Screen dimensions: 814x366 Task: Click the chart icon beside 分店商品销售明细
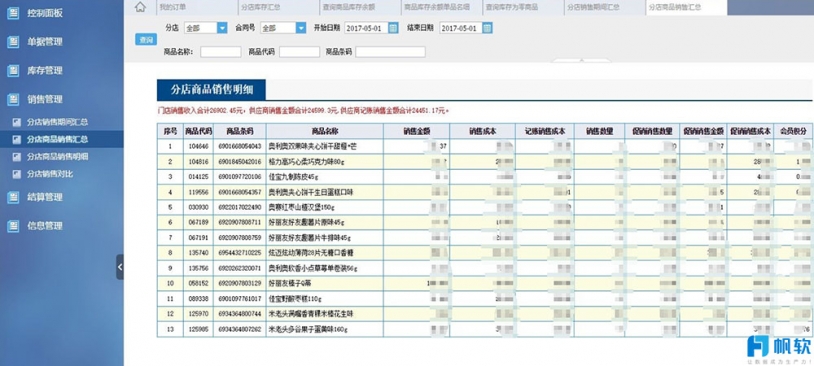click(17, 156)
